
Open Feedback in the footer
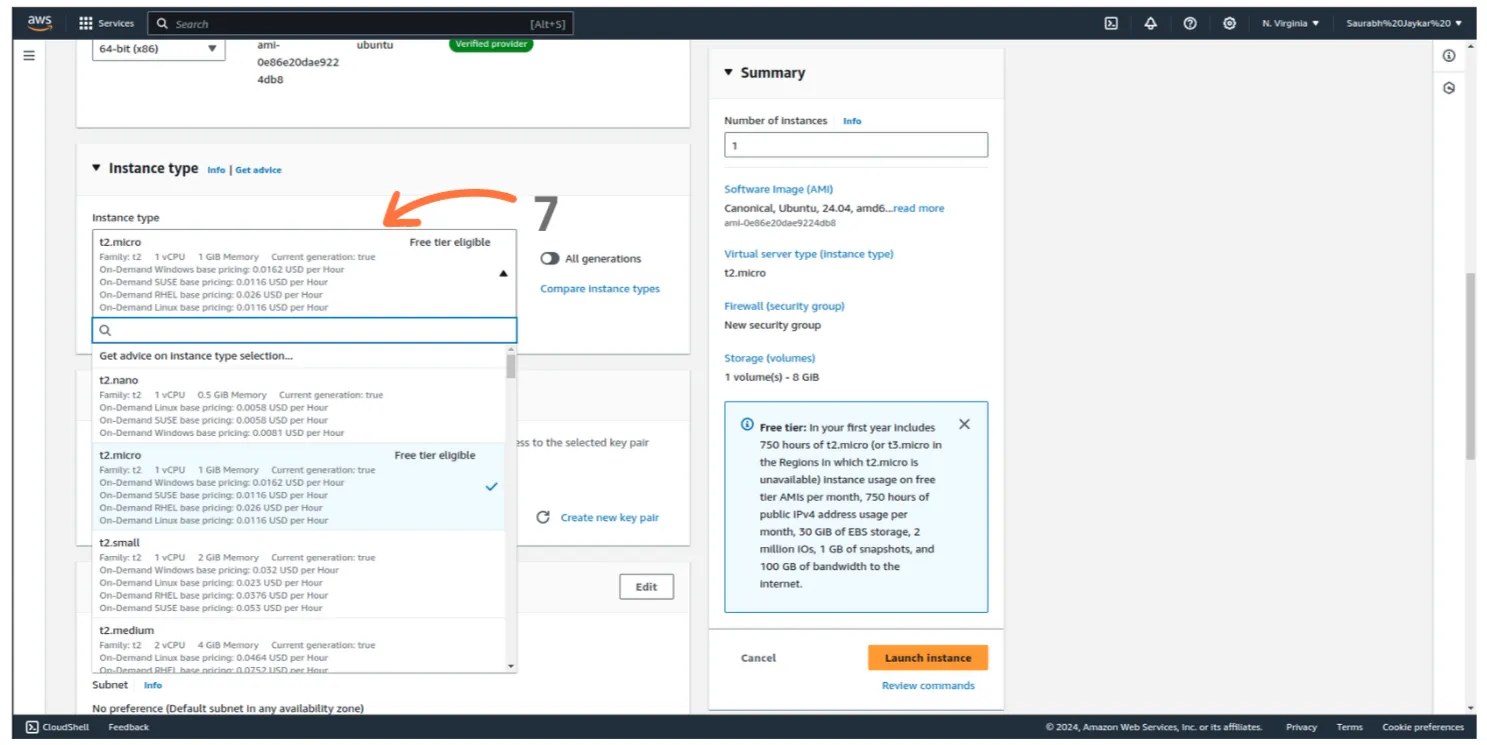[x=128, y=727]
